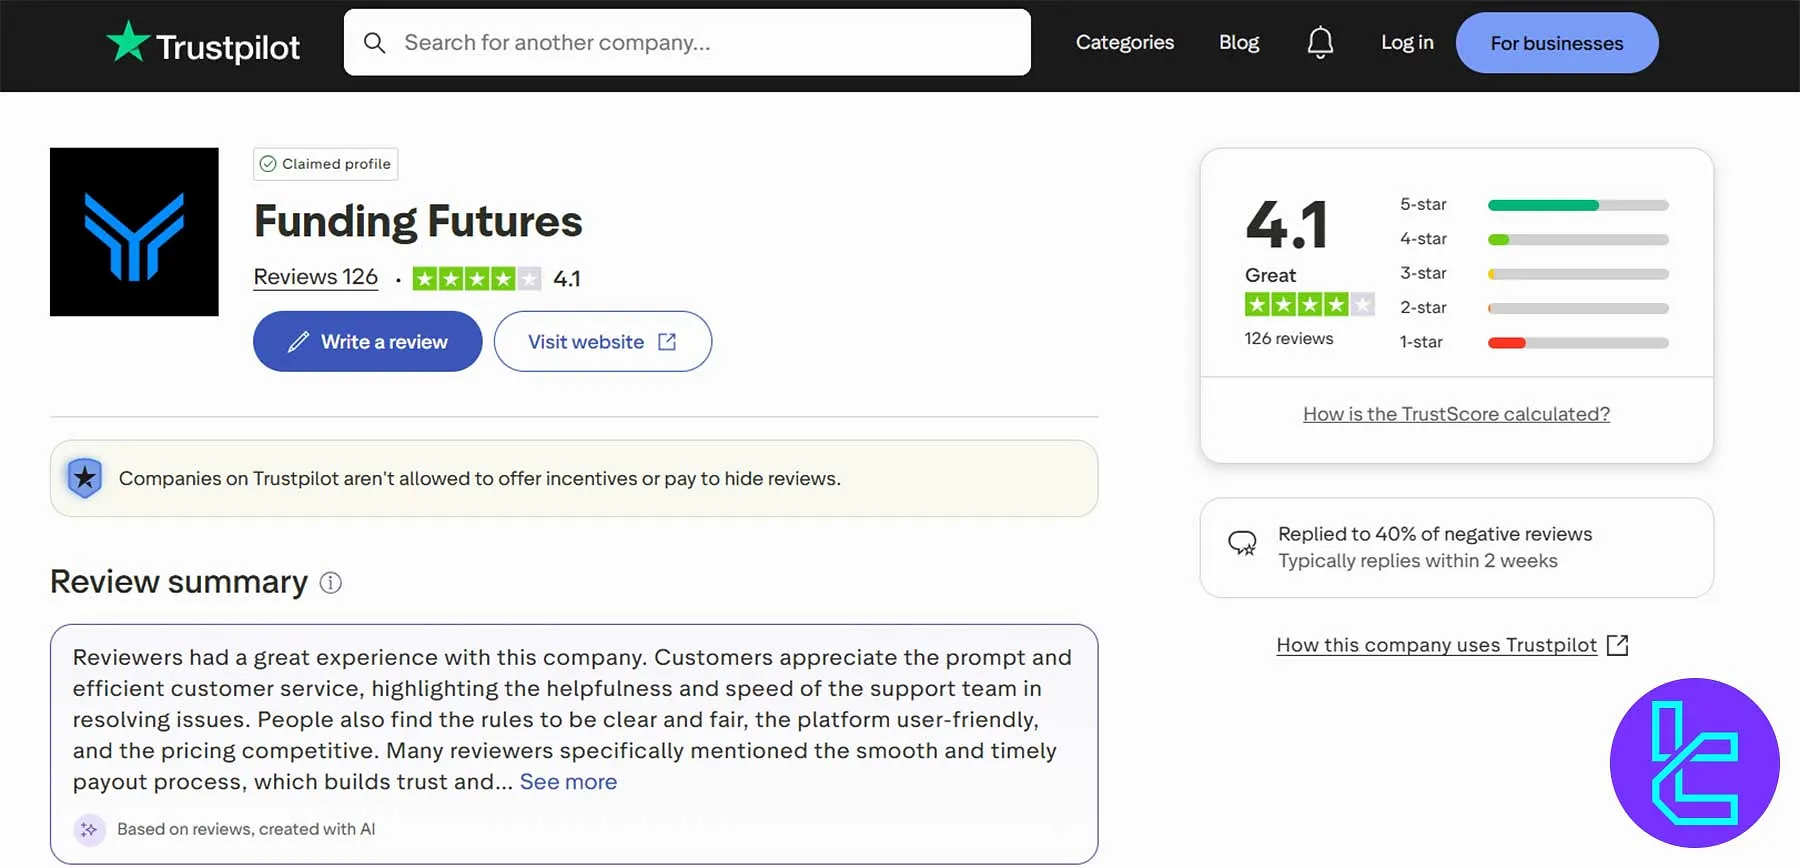Image resolution: width=1800 pixels, height=868 pixels.
Task: Click the Visit website button
Action: [602, 342]
